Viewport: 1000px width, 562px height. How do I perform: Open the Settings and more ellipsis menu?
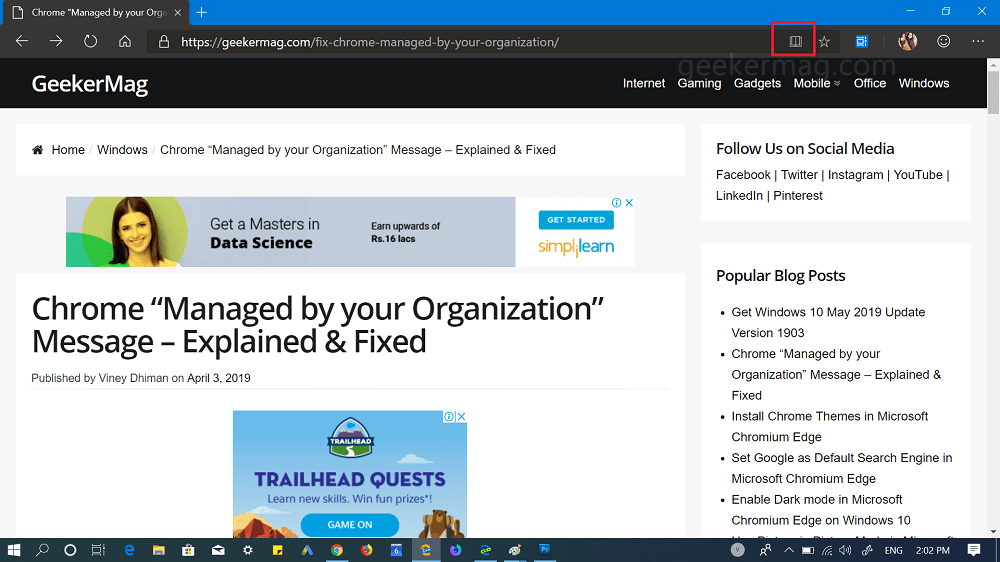pos(978,41)
